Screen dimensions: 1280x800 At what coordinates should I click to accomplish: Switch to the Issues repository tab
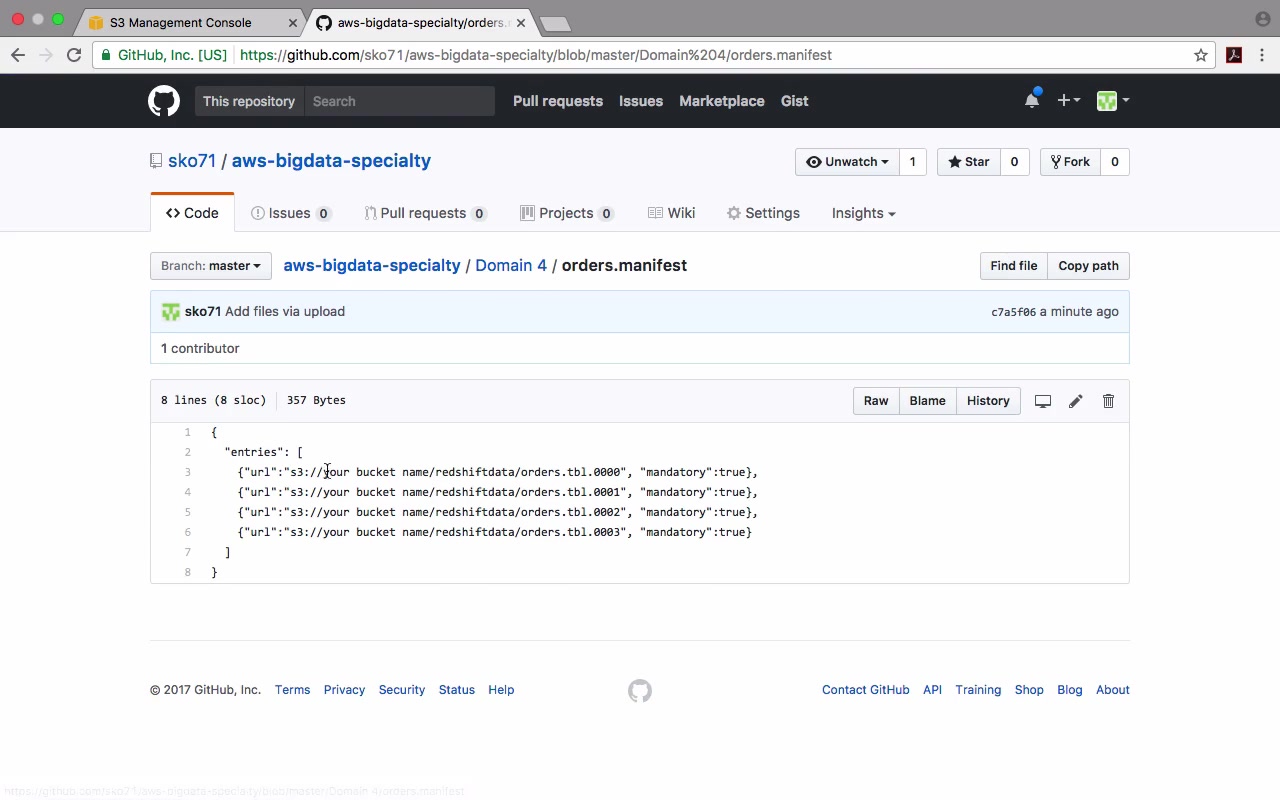click(x=291, y=213)
